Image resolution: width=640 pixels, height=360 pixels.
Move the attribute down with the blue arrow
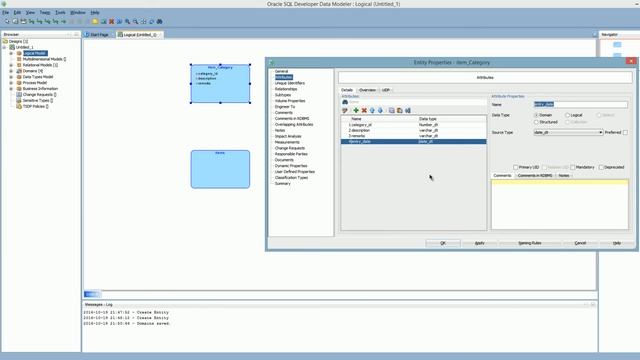coord(380,111)
